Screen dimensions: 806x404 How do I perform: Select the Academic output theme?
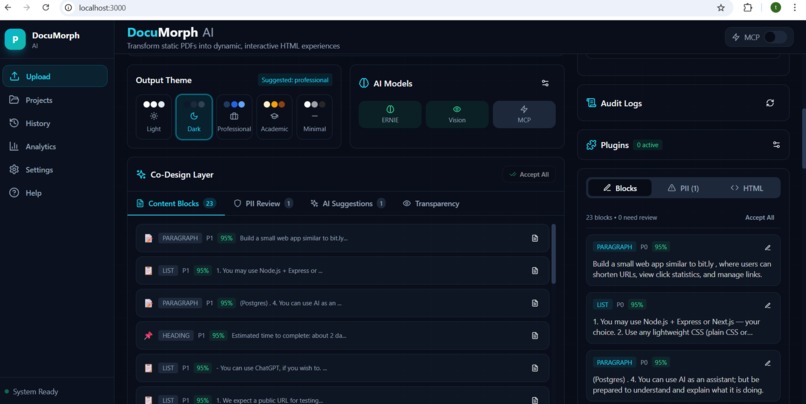click(x=274, y=117)
